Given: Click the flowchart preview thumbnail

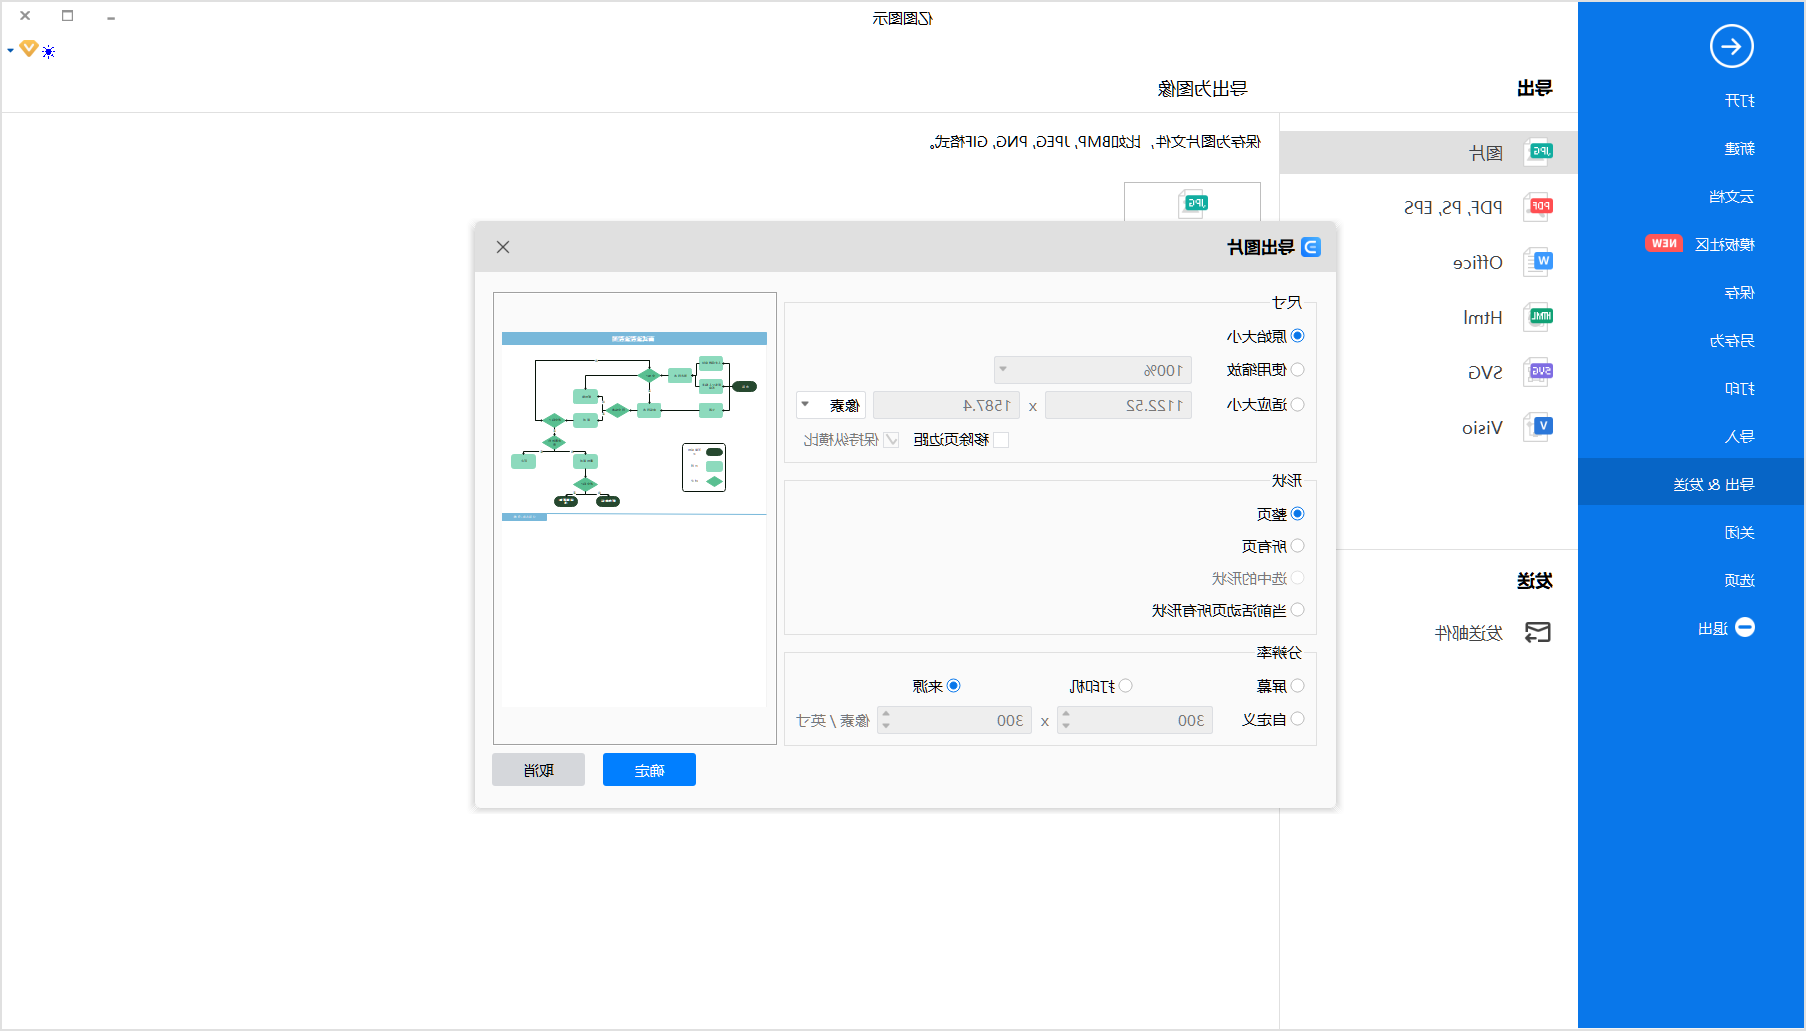Looking at the screenshot, I should (x=634, y=518).
